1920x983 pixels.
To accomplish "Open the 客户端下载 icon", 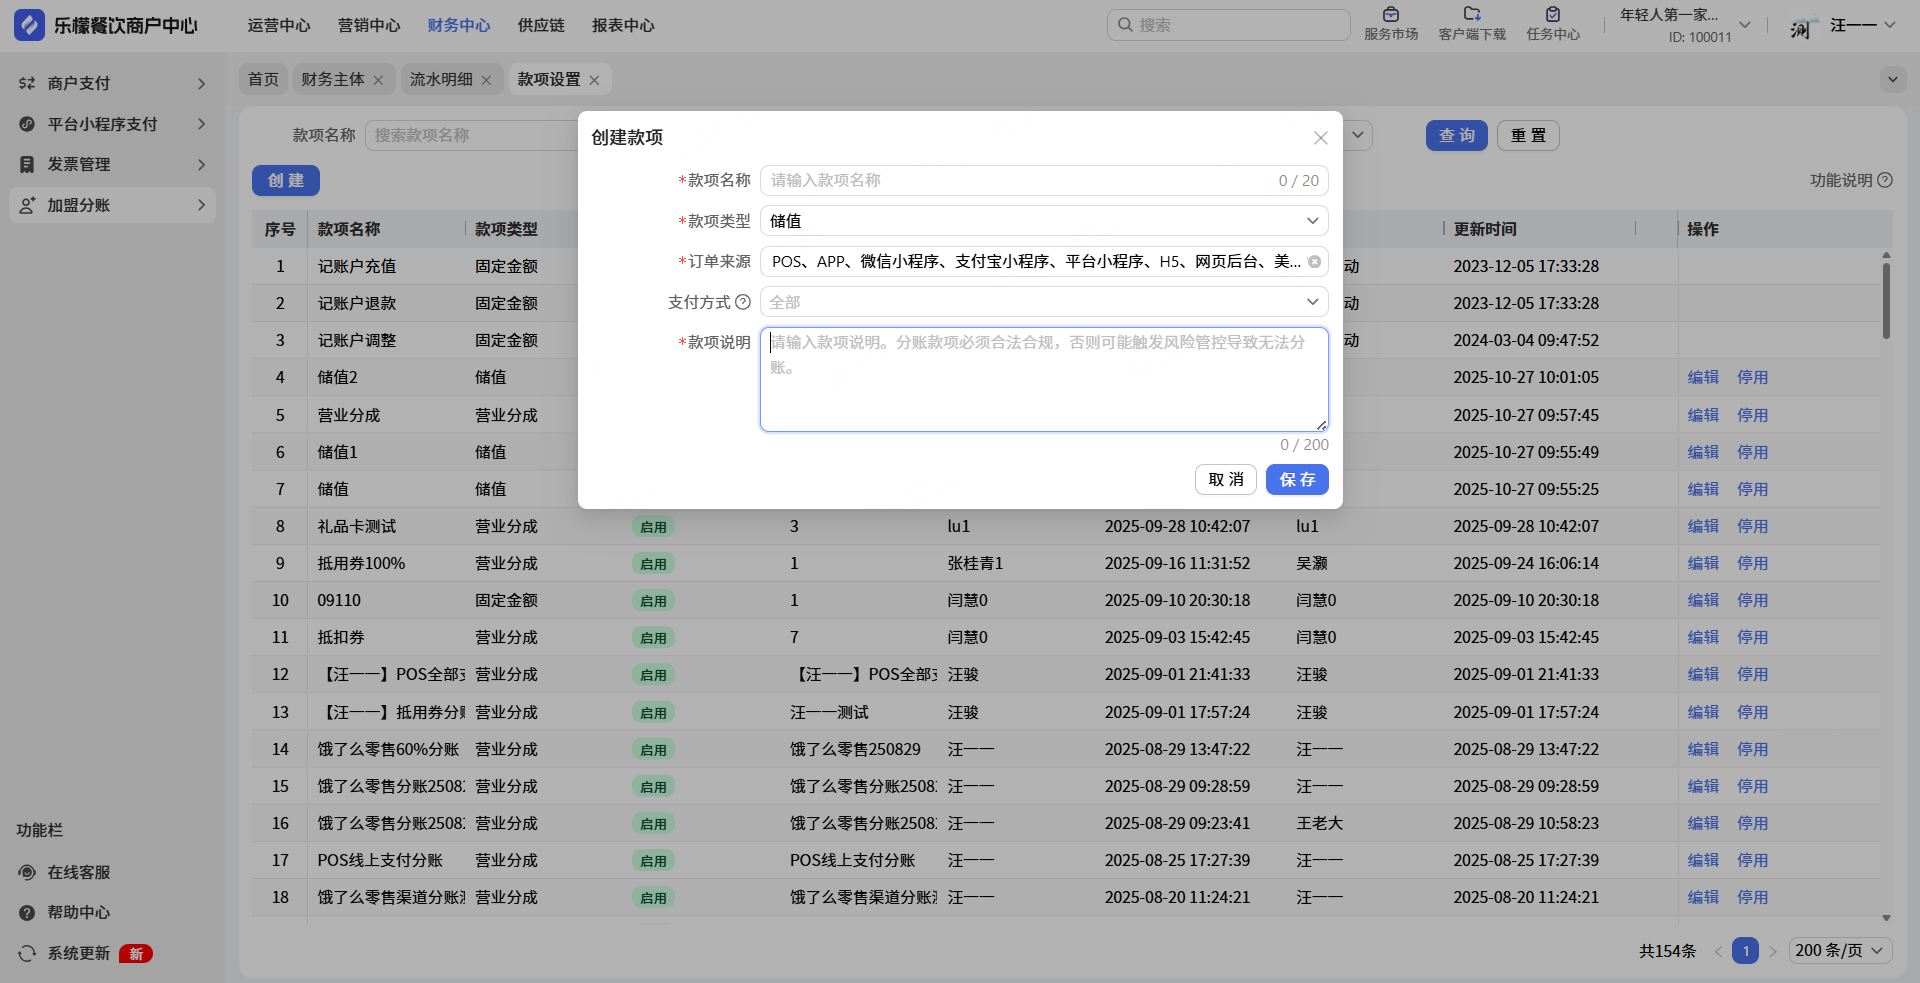I will tap(1472, 14).
